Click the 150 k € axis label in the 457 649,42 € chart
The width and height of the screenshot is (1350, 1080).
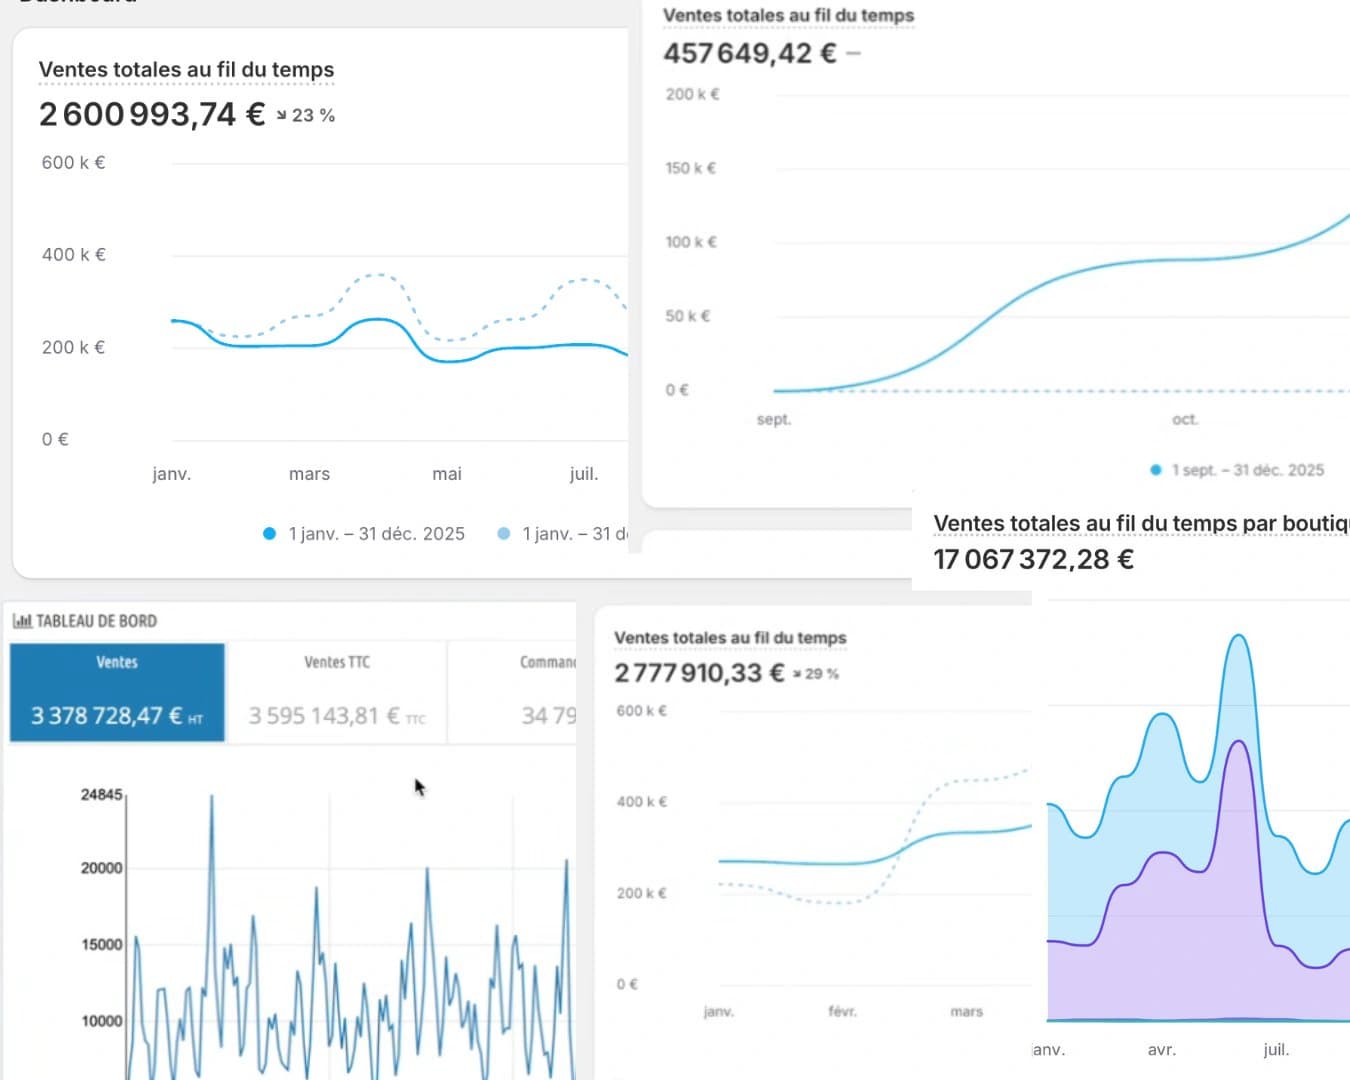click(691, 168)
